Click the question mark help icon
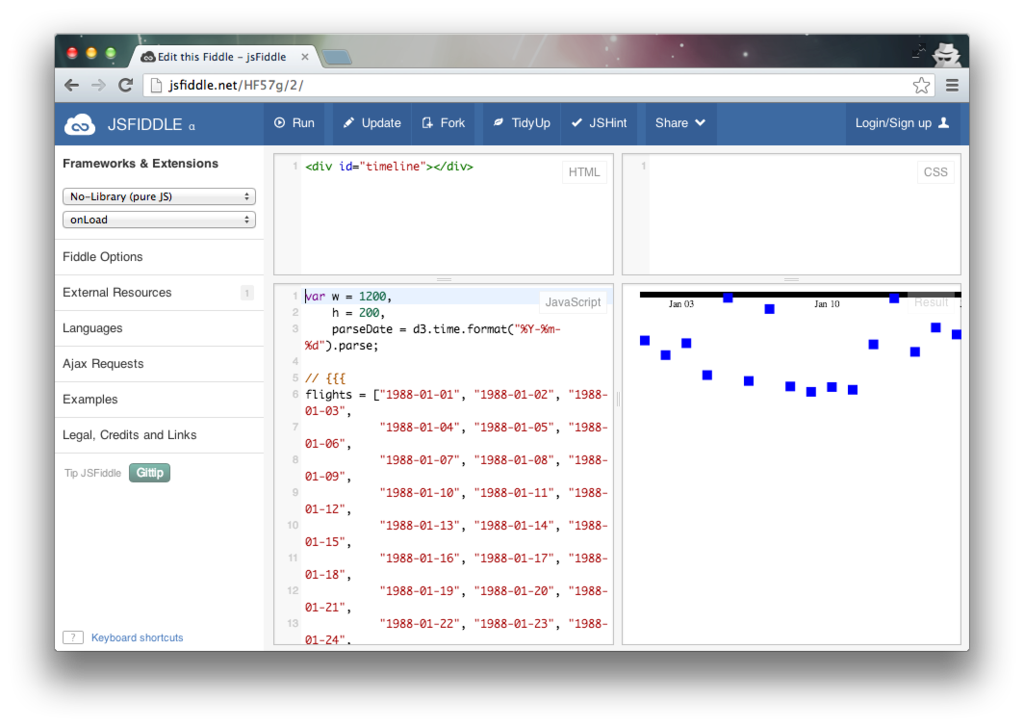 [x=73, y=638]
